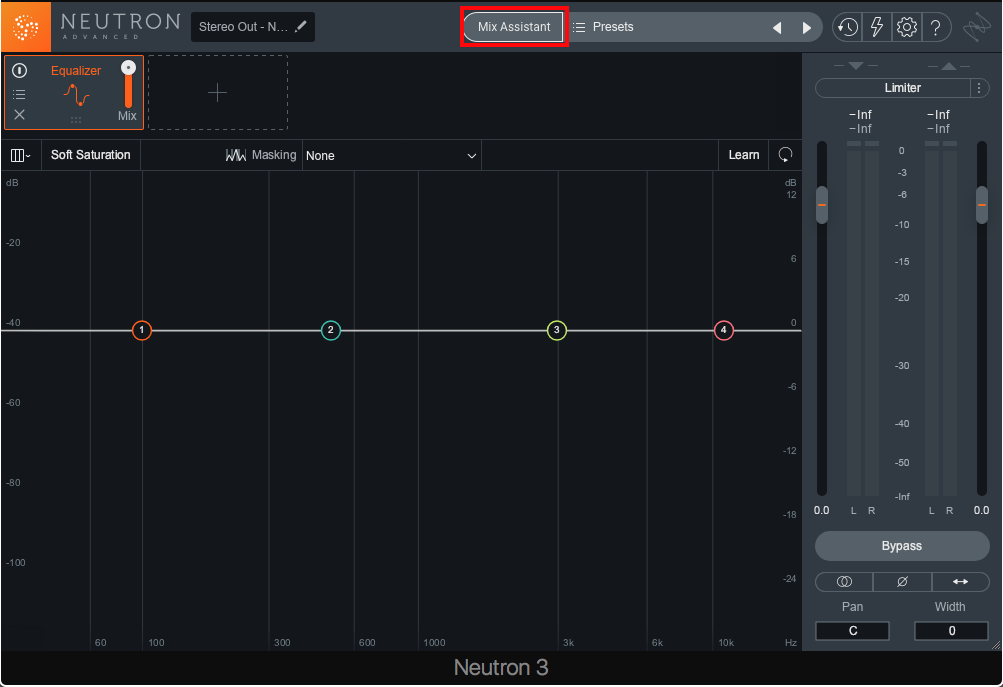This screenshot has height=687, width=1003.
Task: Open the Masking source dropdown showing None
Action: coord(391,155)
